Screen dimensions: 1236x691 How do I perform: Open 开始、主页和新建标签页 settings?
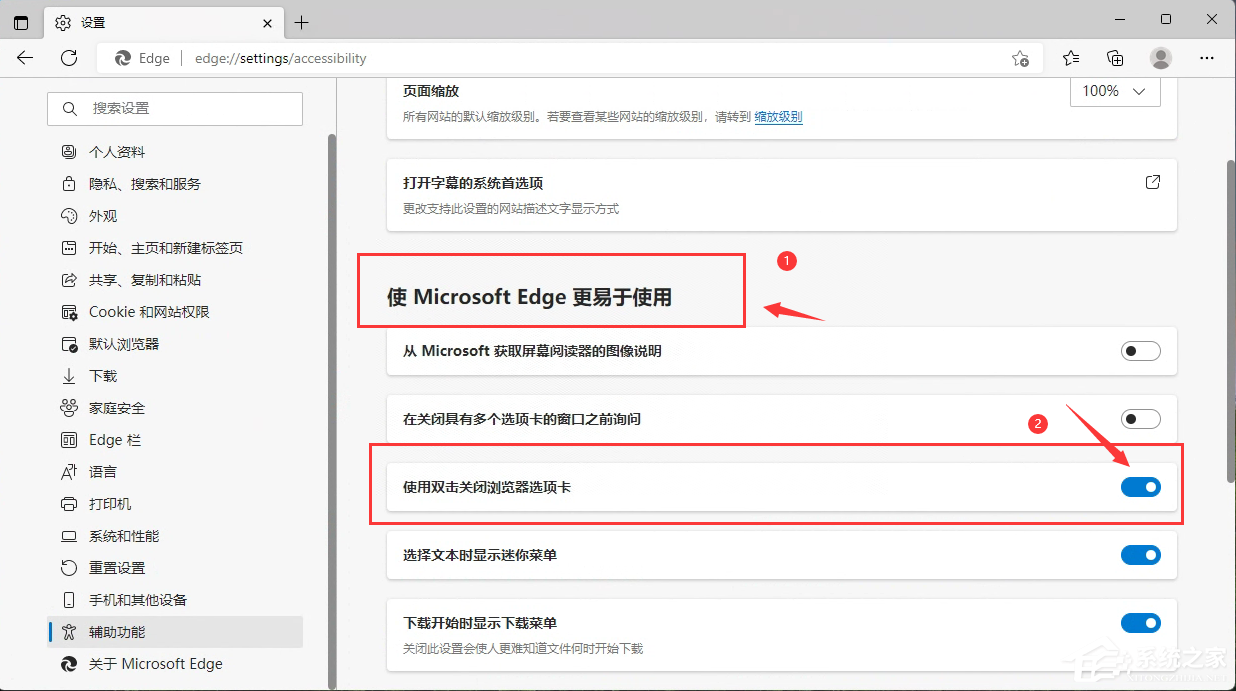(175, 248)
